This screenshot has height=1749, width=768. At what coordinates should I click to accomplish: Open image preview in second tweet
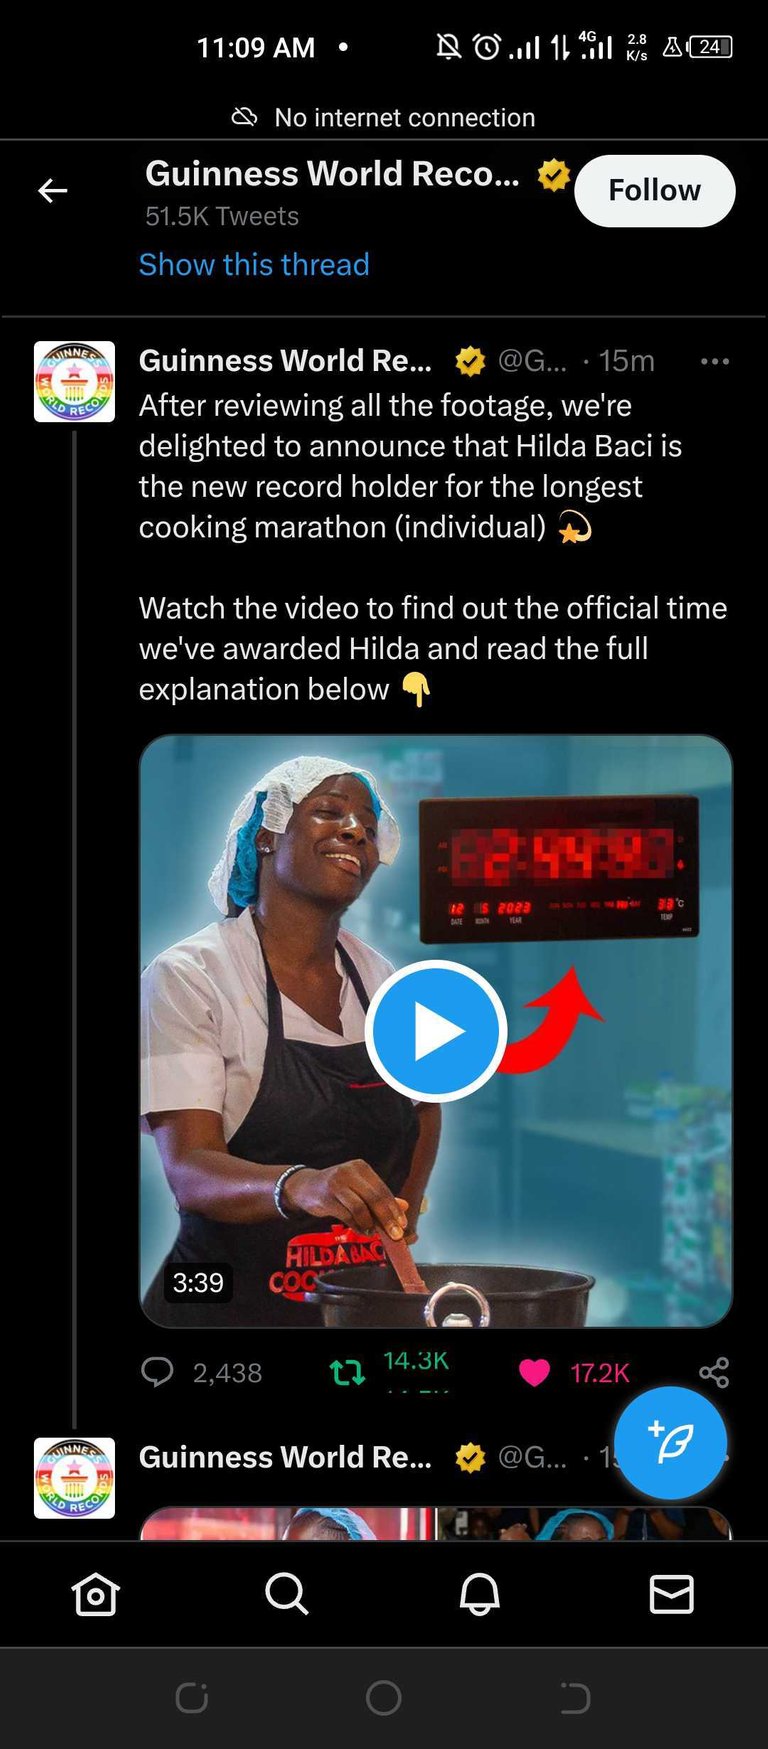(x=436, y=1523)
